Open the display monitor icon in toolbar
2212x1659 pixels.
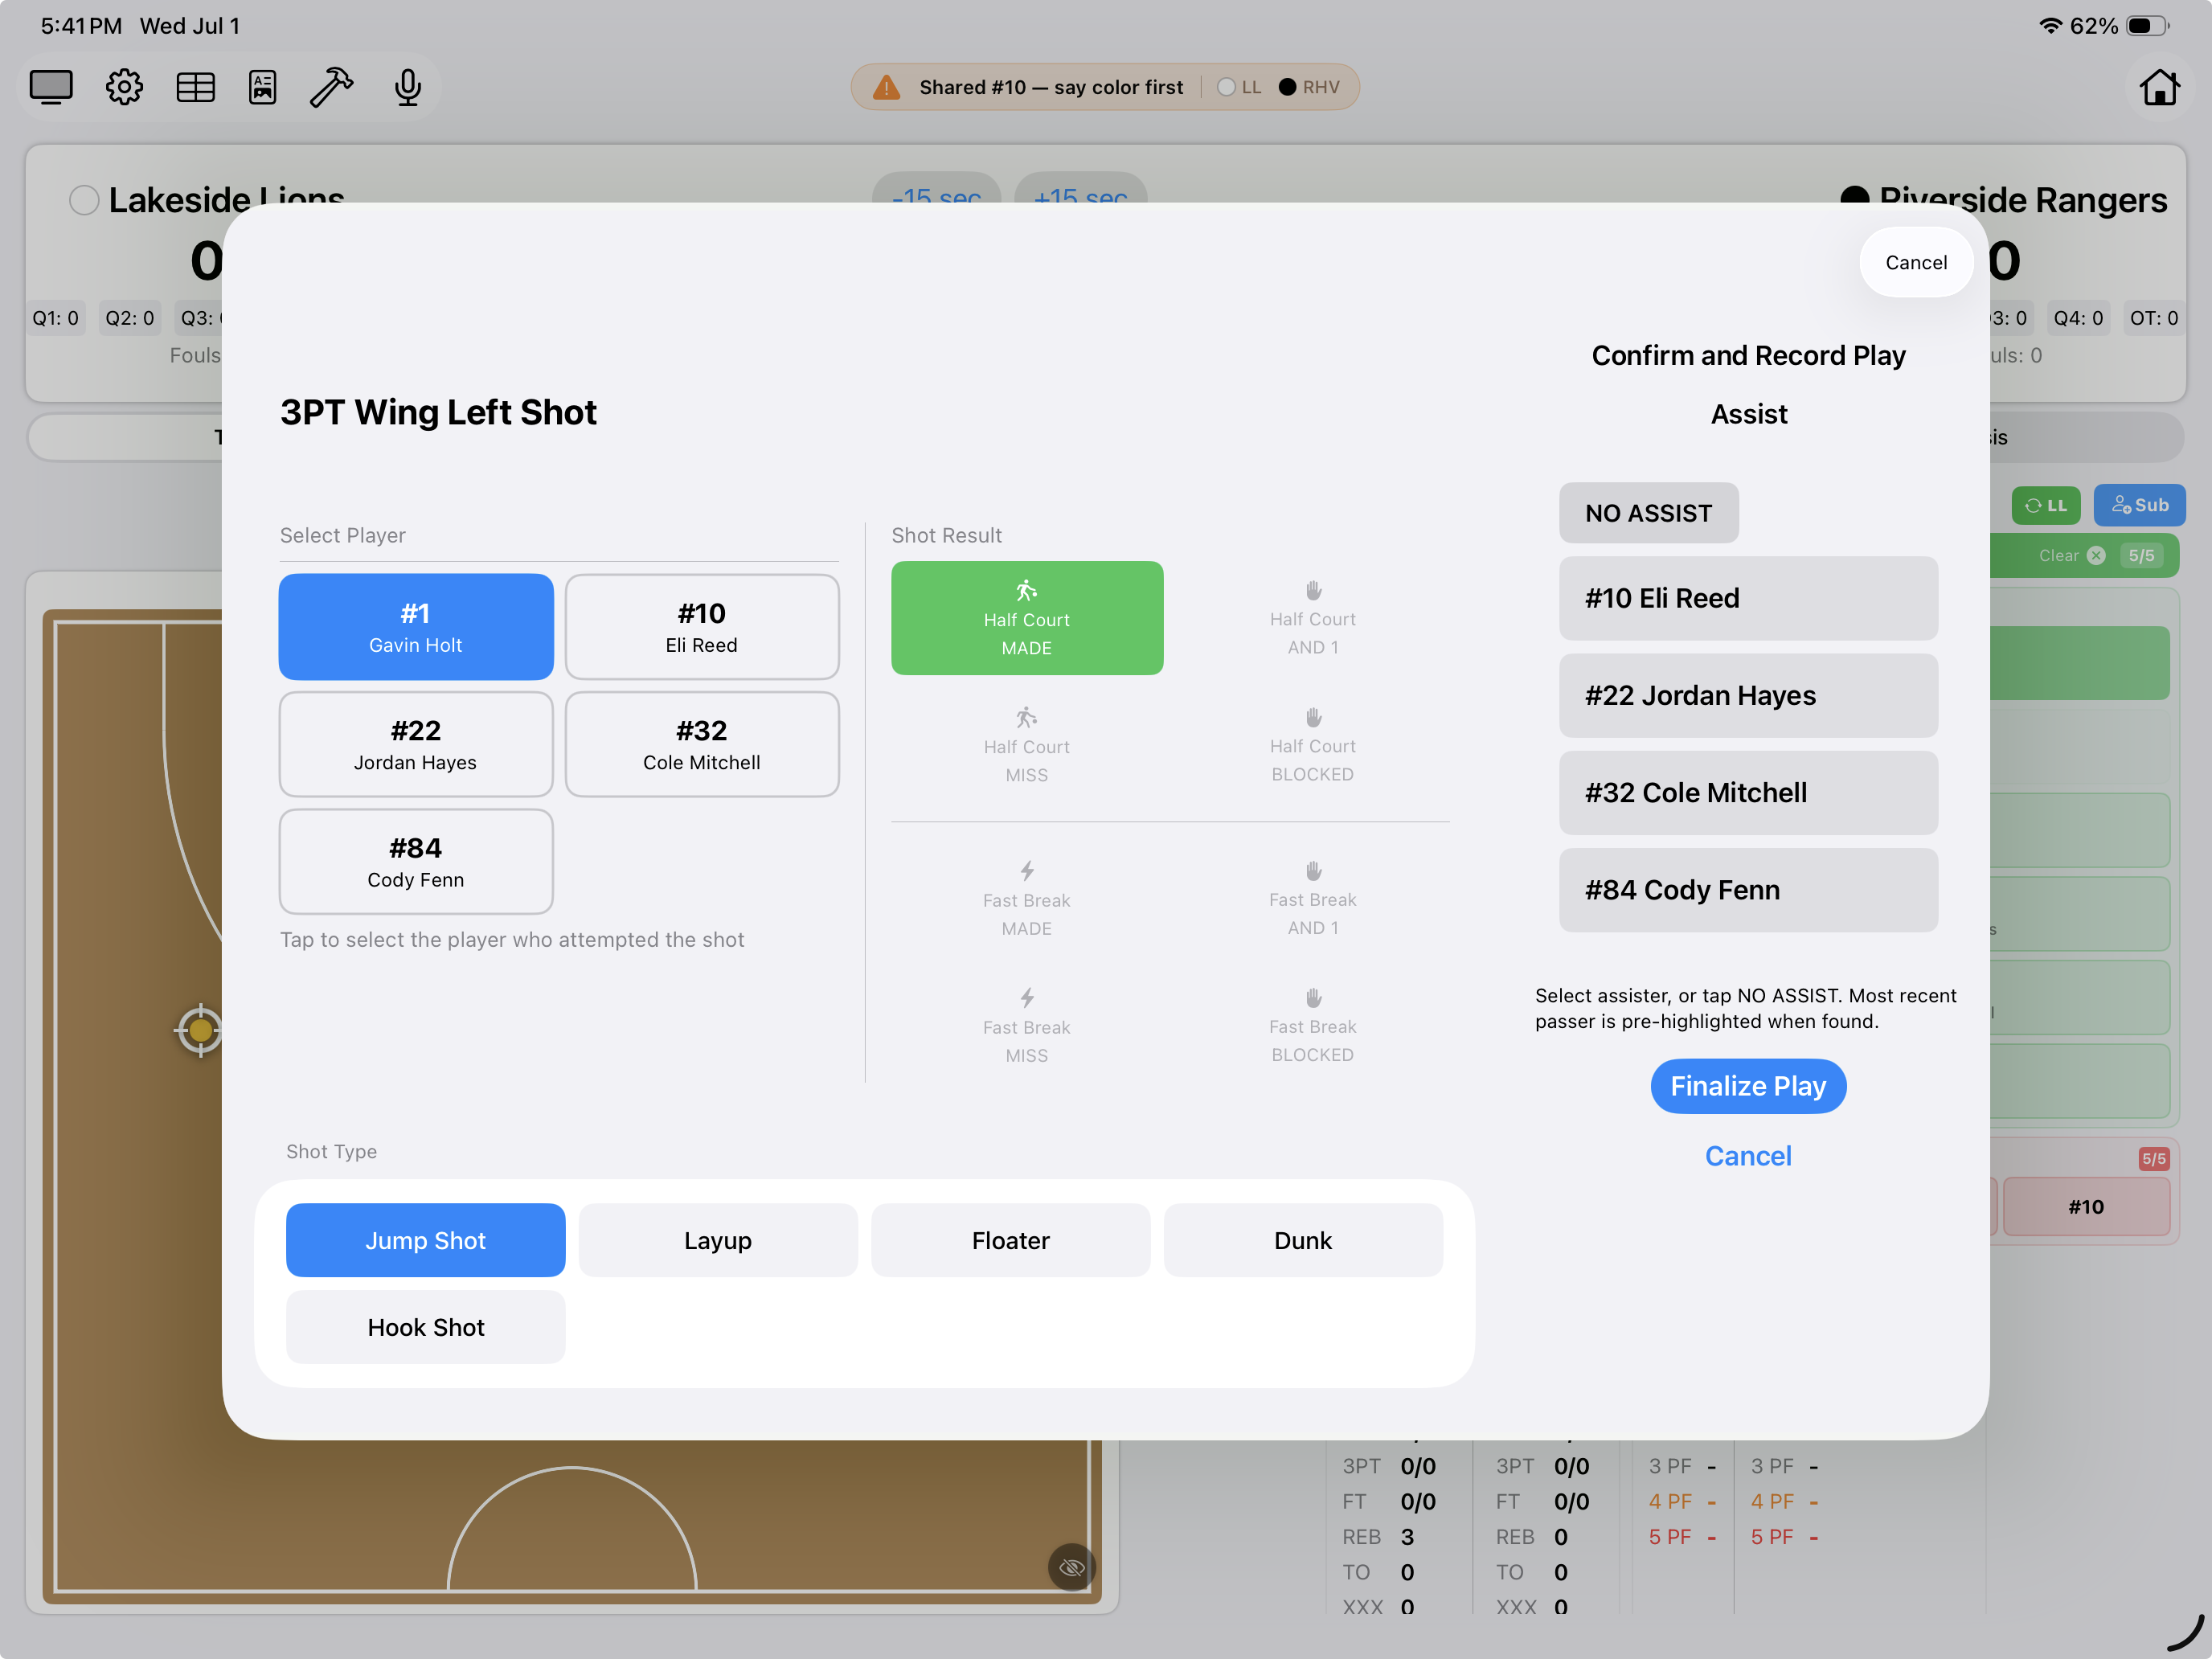click(51, 87)
